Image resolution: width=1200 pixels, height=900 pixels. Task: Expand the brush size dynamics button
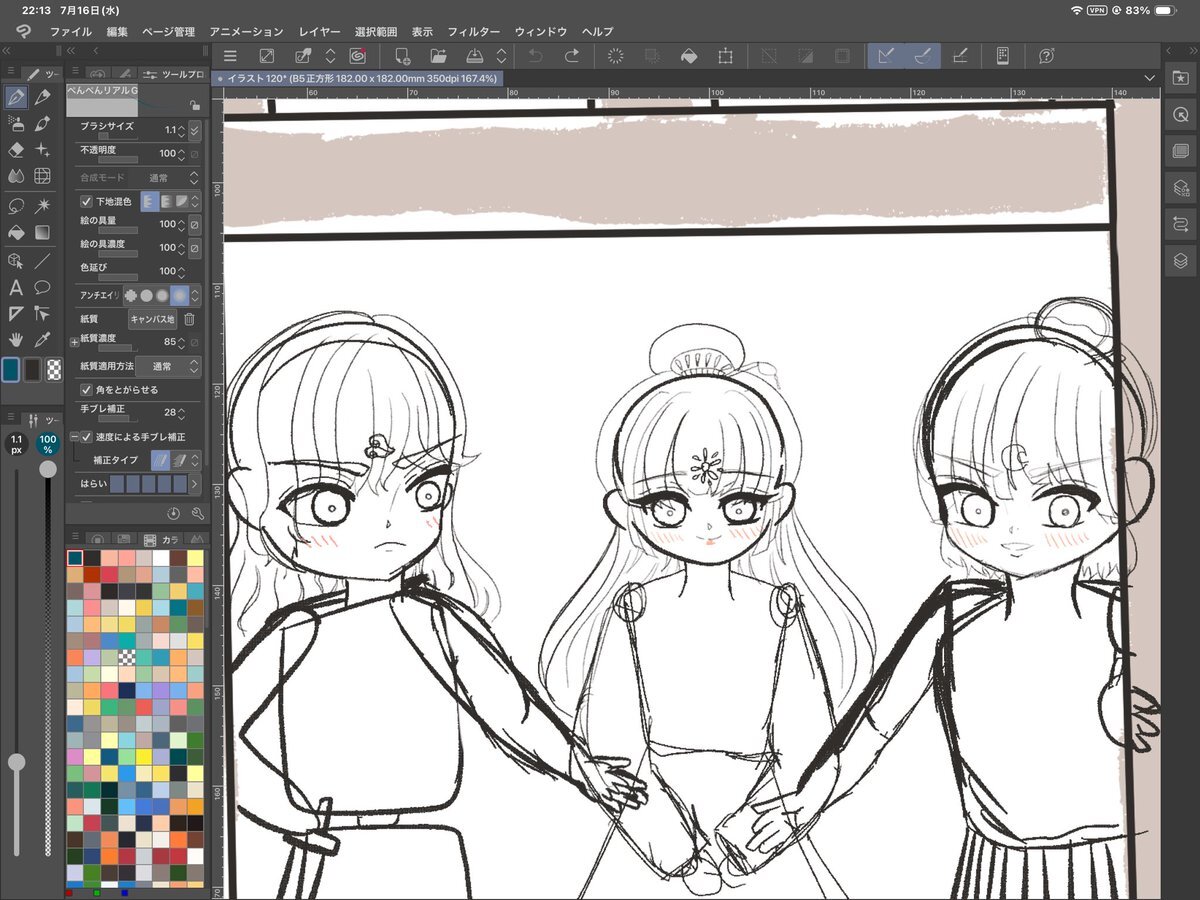194,130
